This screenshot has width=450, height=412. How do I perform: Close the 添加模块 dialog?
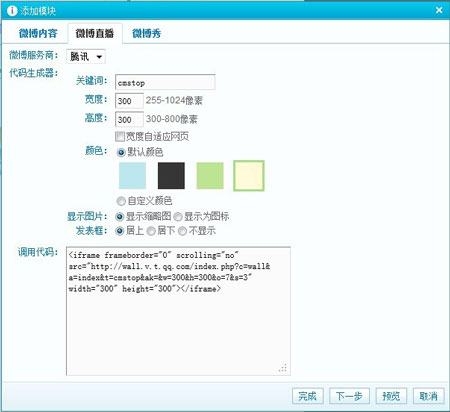coord(439,10)
